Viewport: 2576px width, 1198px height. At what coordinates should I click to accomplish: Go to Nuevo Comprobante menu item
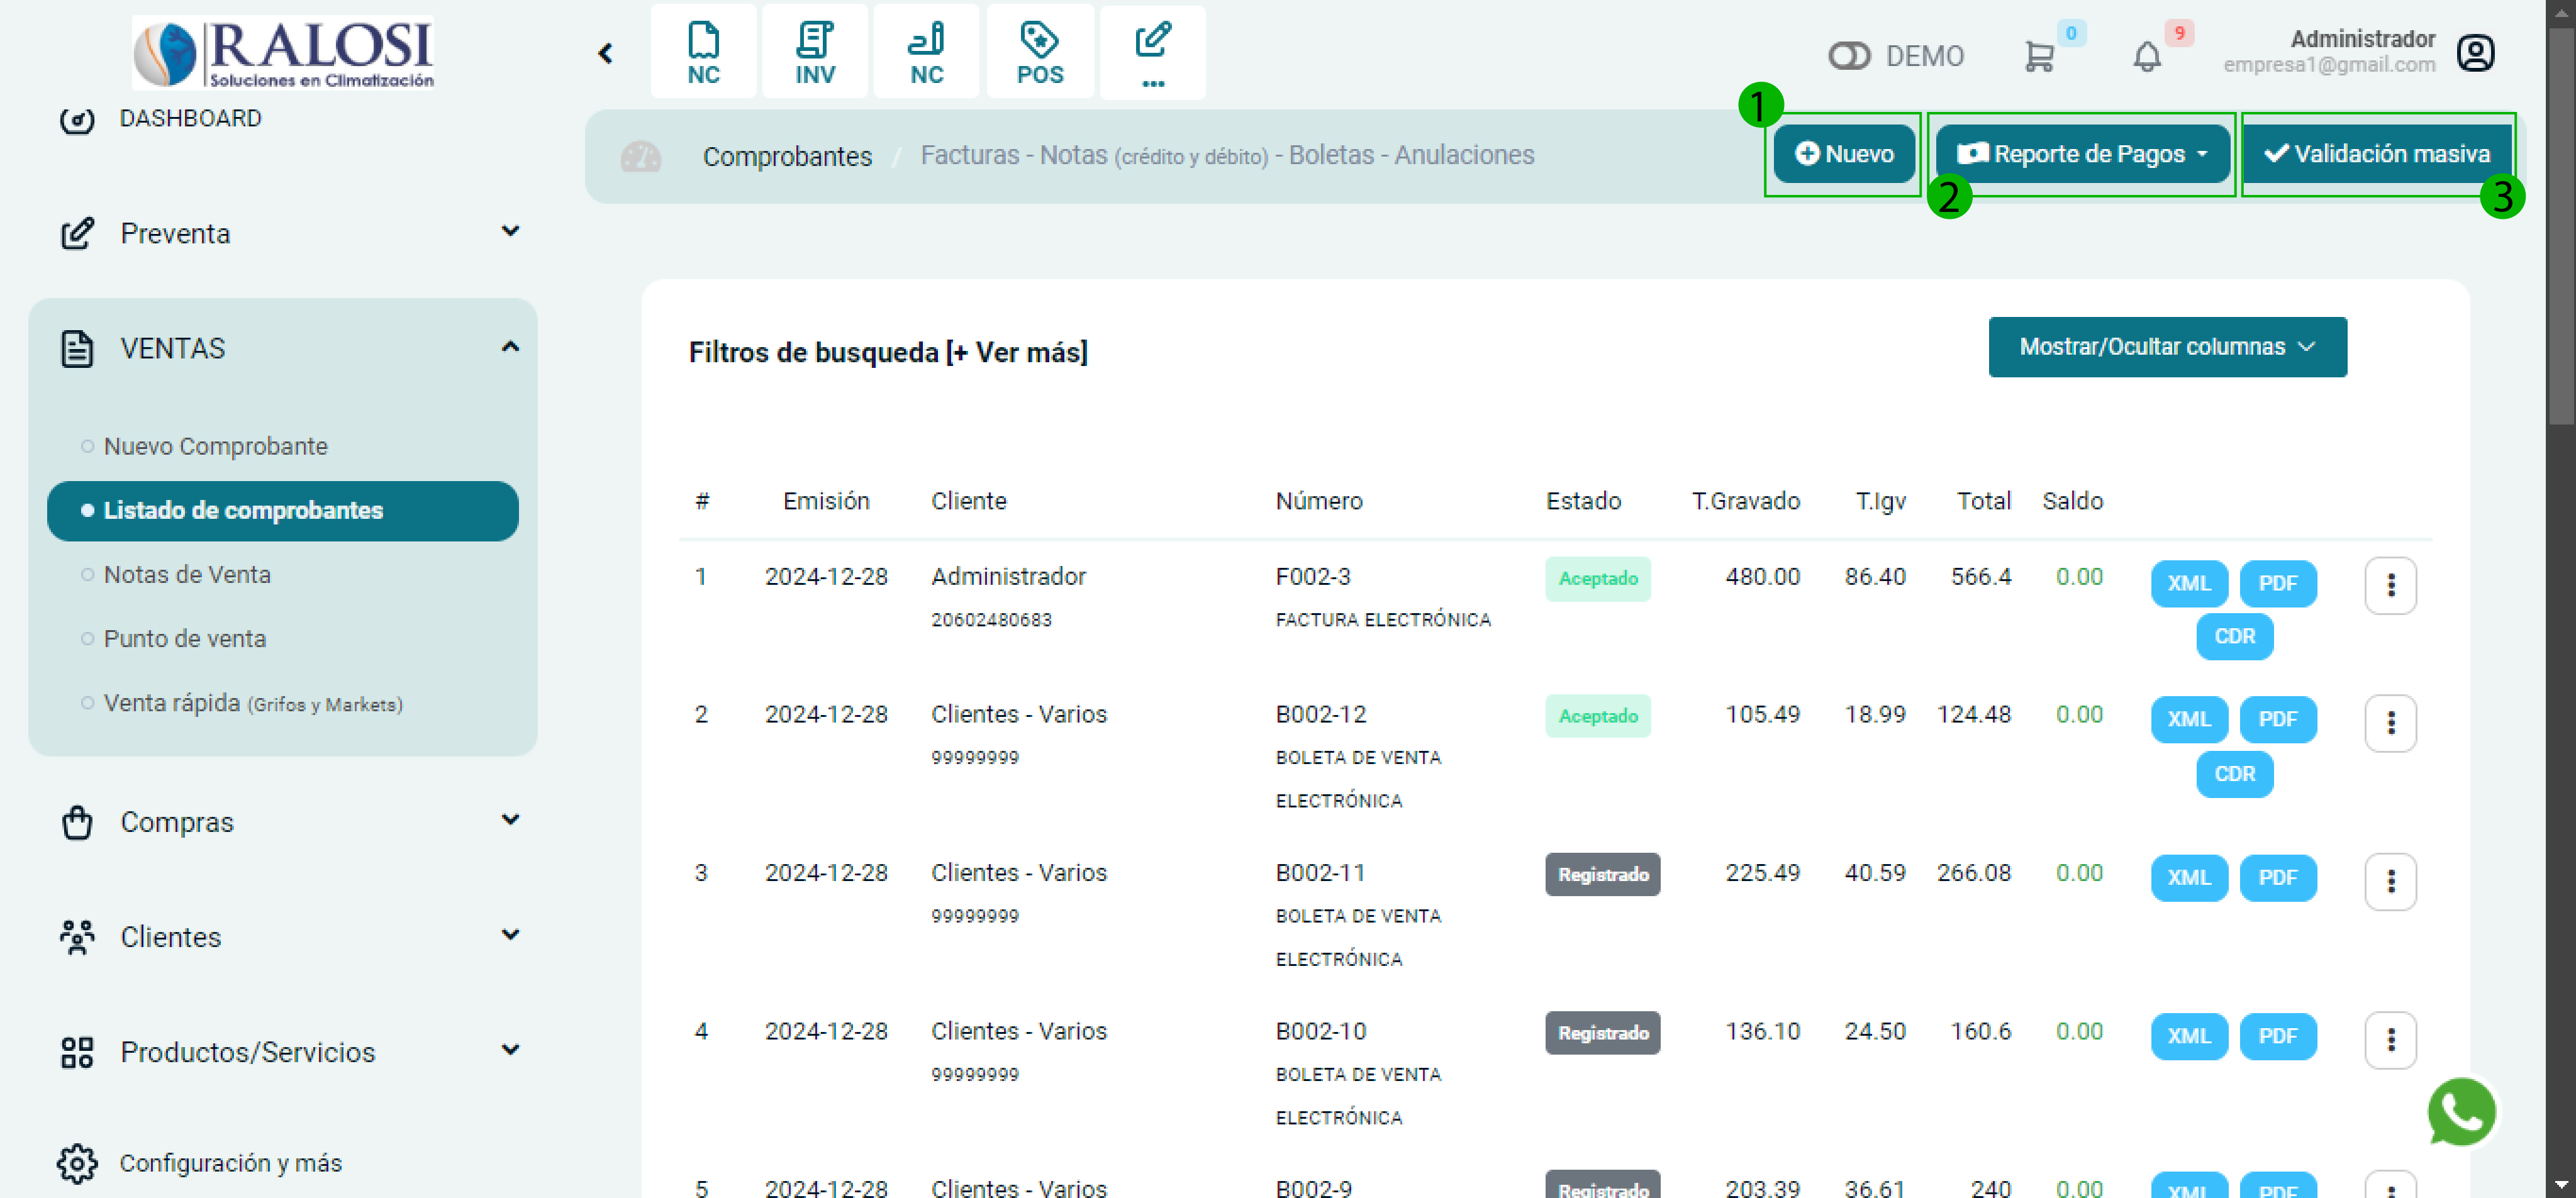coord(215,446)
